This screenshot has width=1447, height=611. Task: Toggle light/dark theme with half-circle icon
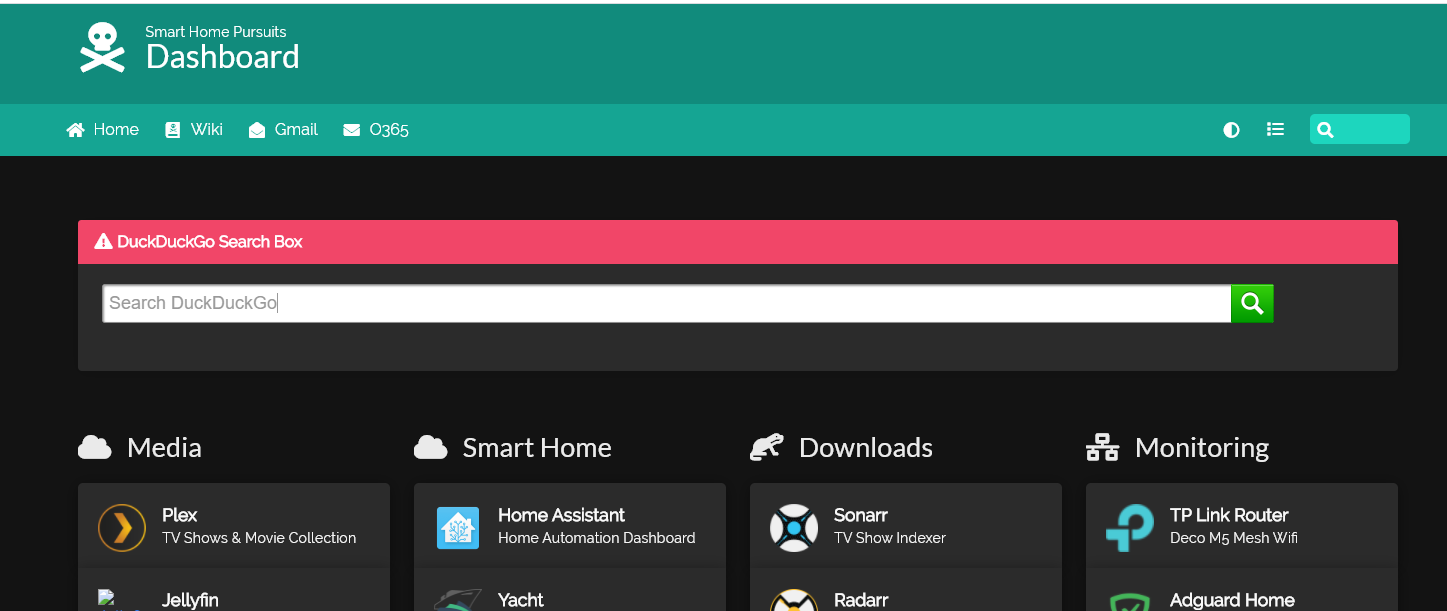(1231, 130)
